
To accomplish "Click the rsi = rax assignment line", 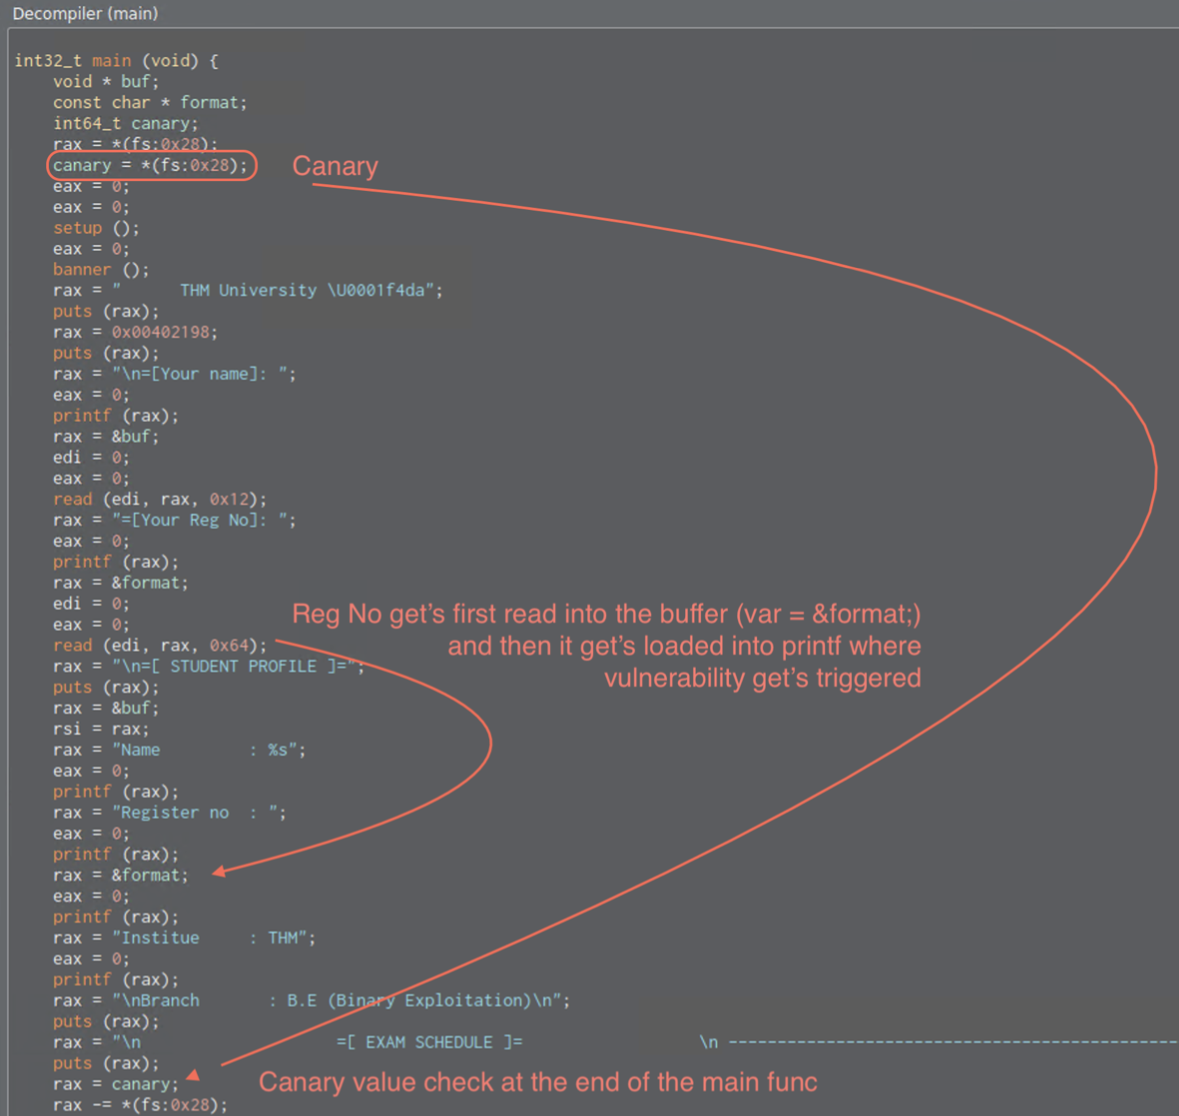I will (101, 729).
